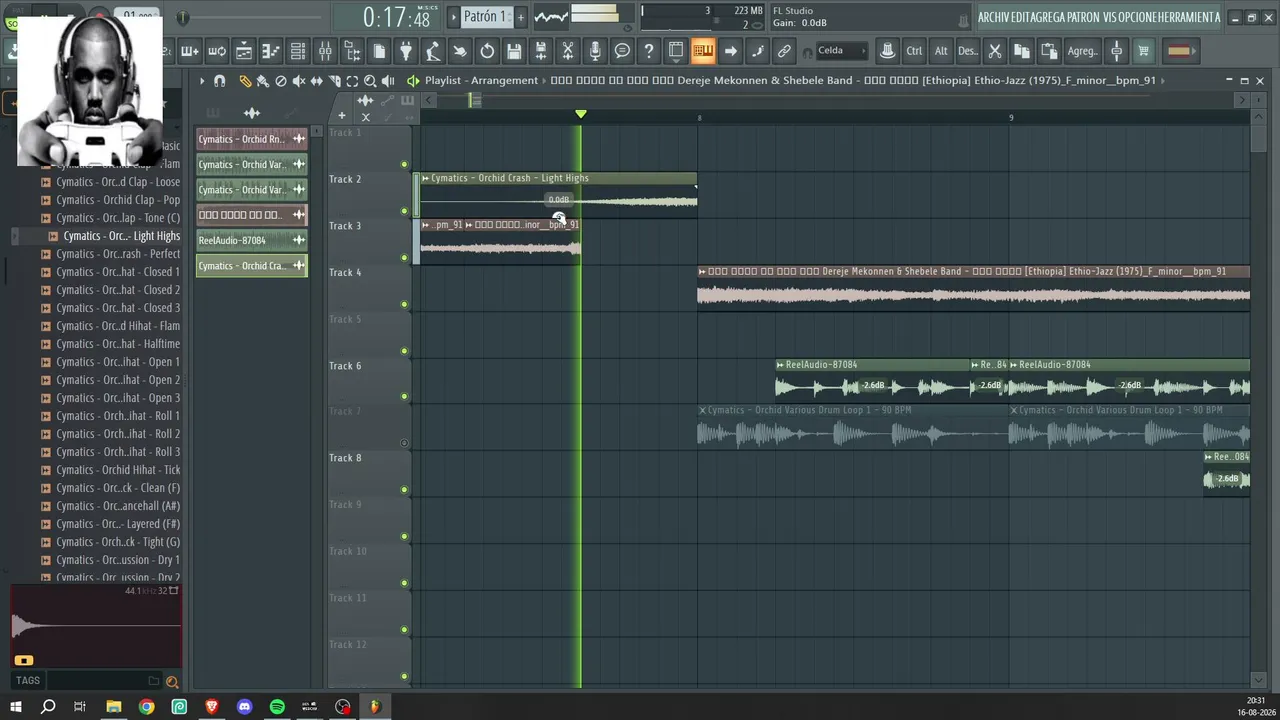Mute Track 2 using its green light

tap(404, 211)
